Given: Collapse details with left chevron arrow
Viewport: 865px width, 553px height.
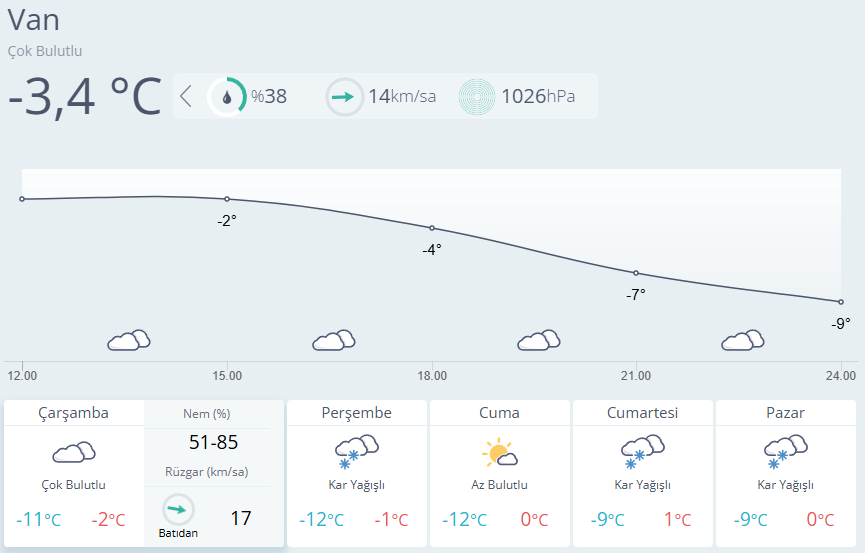Looking at the screenshot, I should (186, 97).
